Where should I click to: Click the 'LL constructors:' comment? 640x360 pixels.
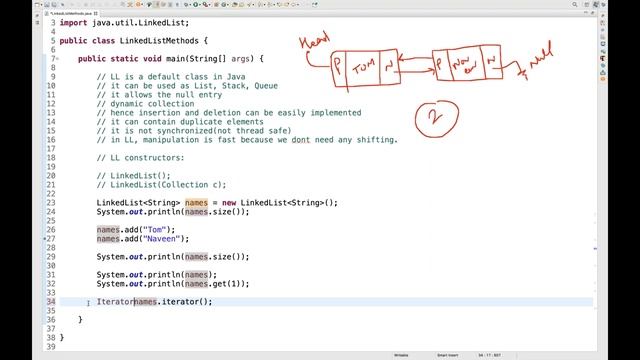coord(141,158)
